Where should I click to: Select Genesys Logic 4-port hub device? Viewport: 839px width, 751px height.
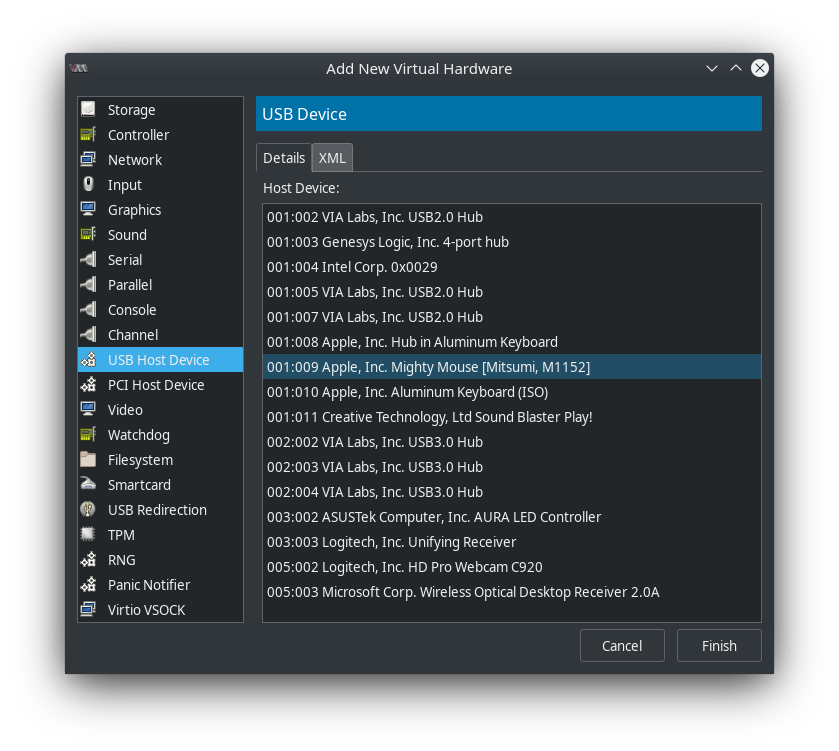512,242
